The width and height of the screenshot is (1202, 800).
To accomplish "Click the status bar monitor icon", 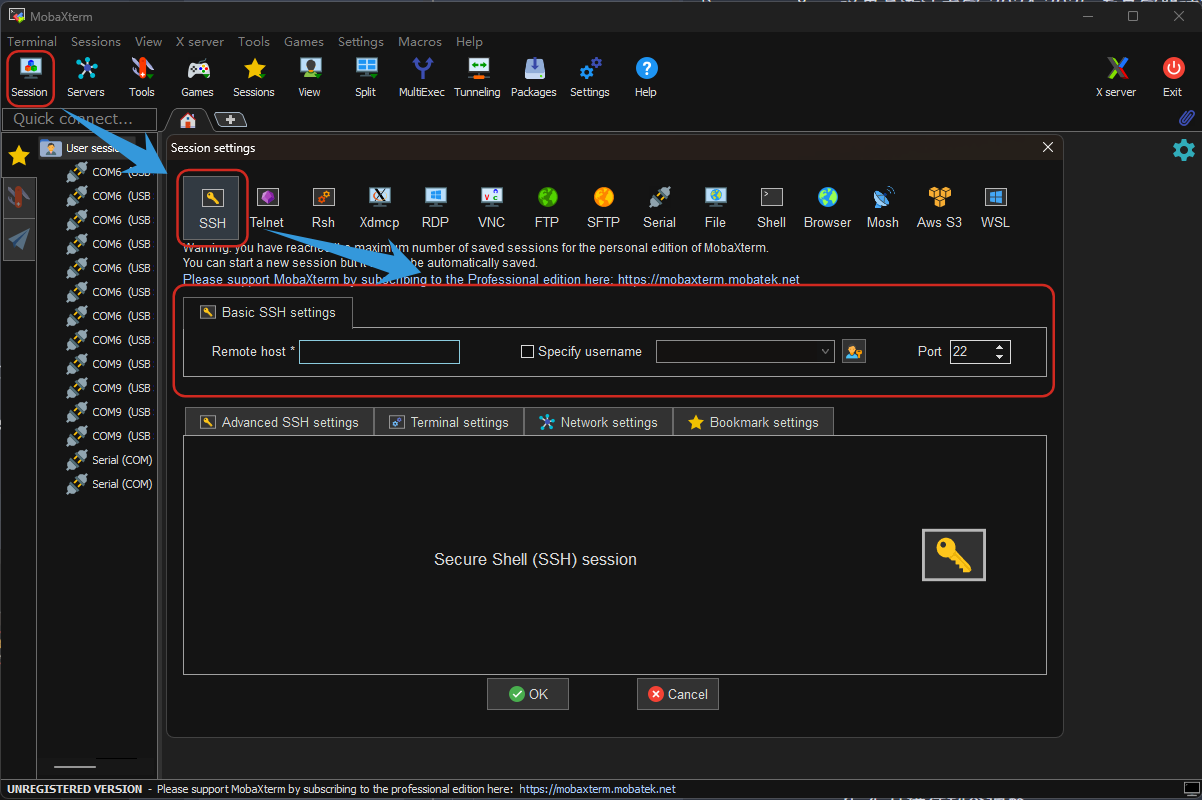I will coord(1191,789).
